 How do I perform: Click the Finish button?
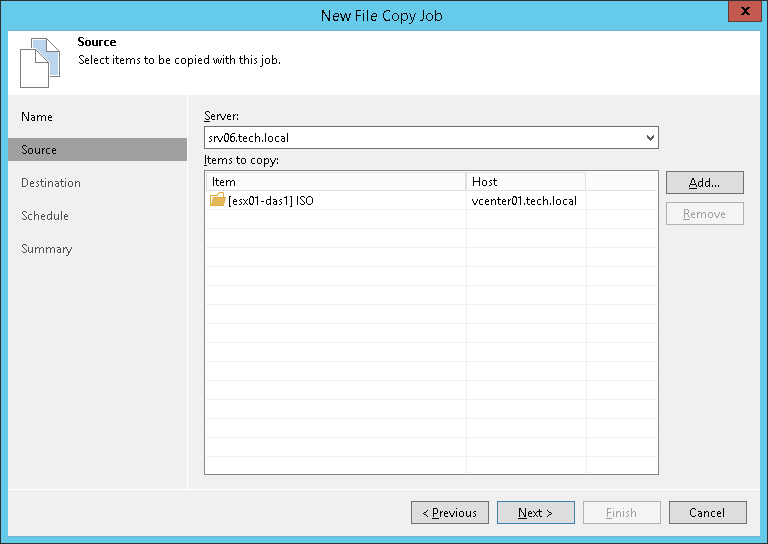click(x=621, y=513)
